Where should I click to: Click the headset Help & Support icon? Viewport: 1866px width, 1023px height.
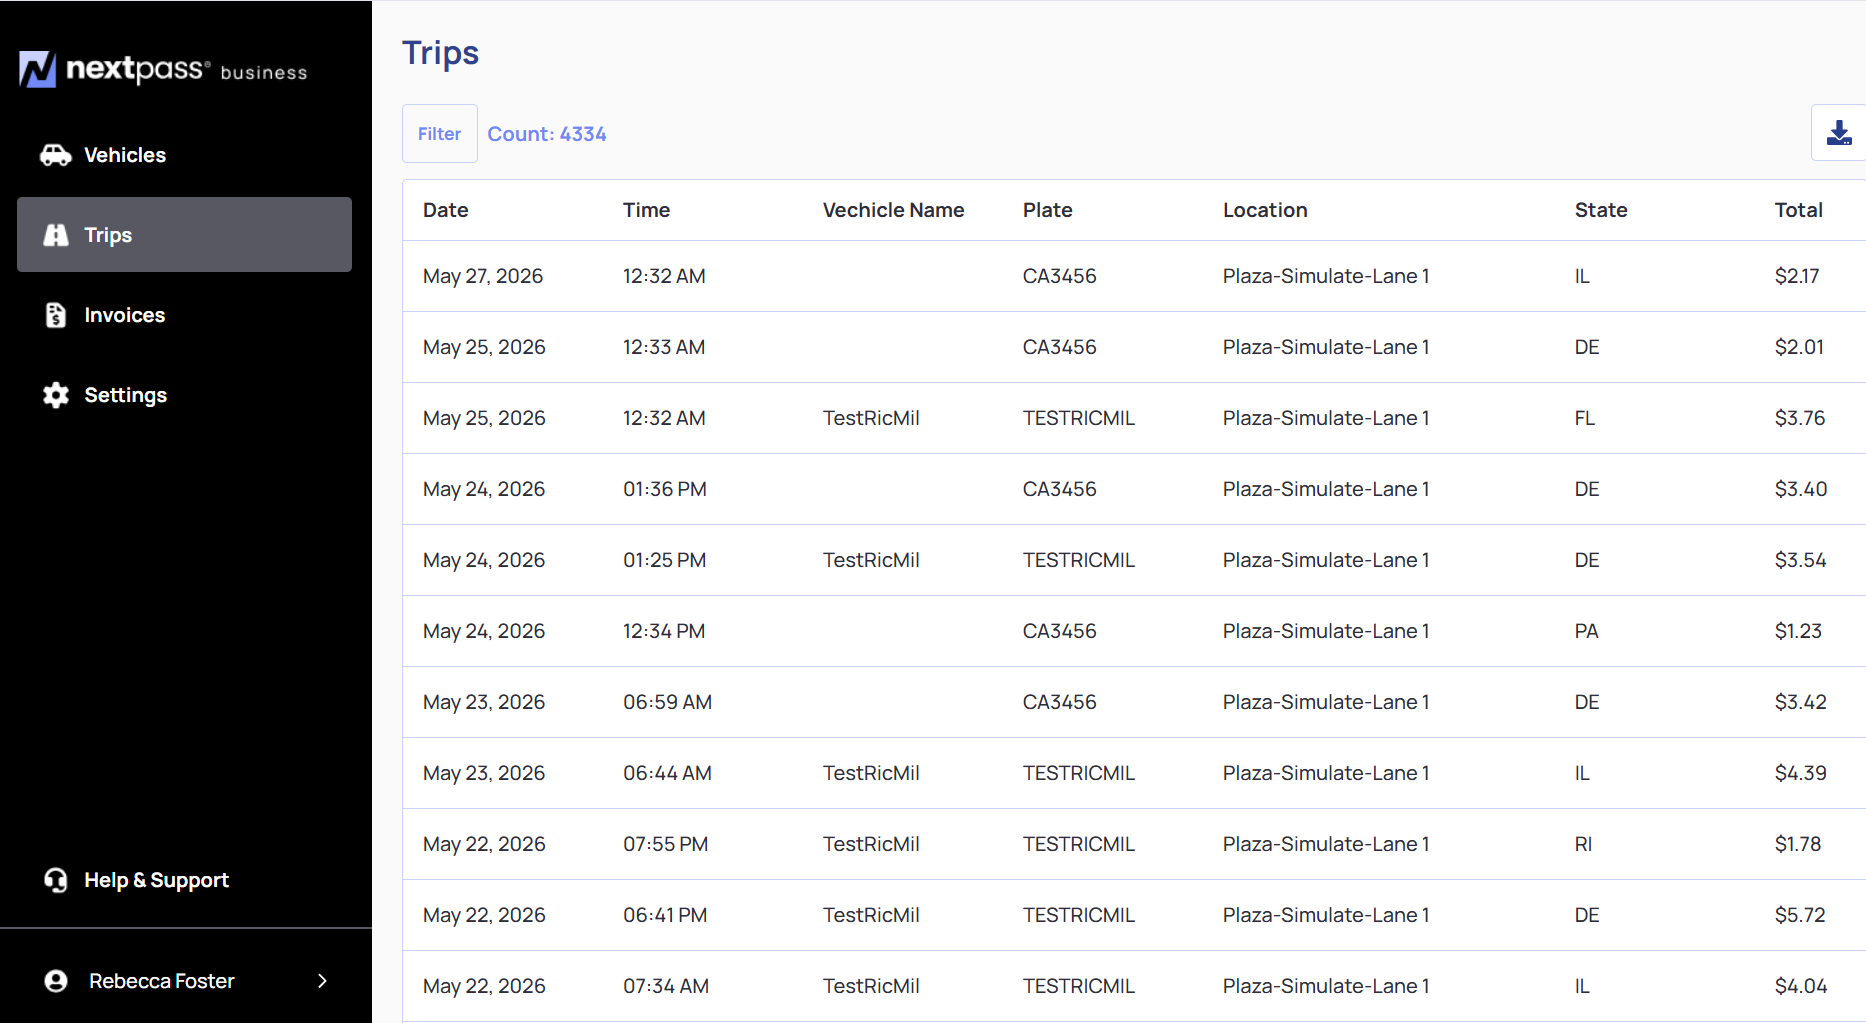tap(56, 880)
